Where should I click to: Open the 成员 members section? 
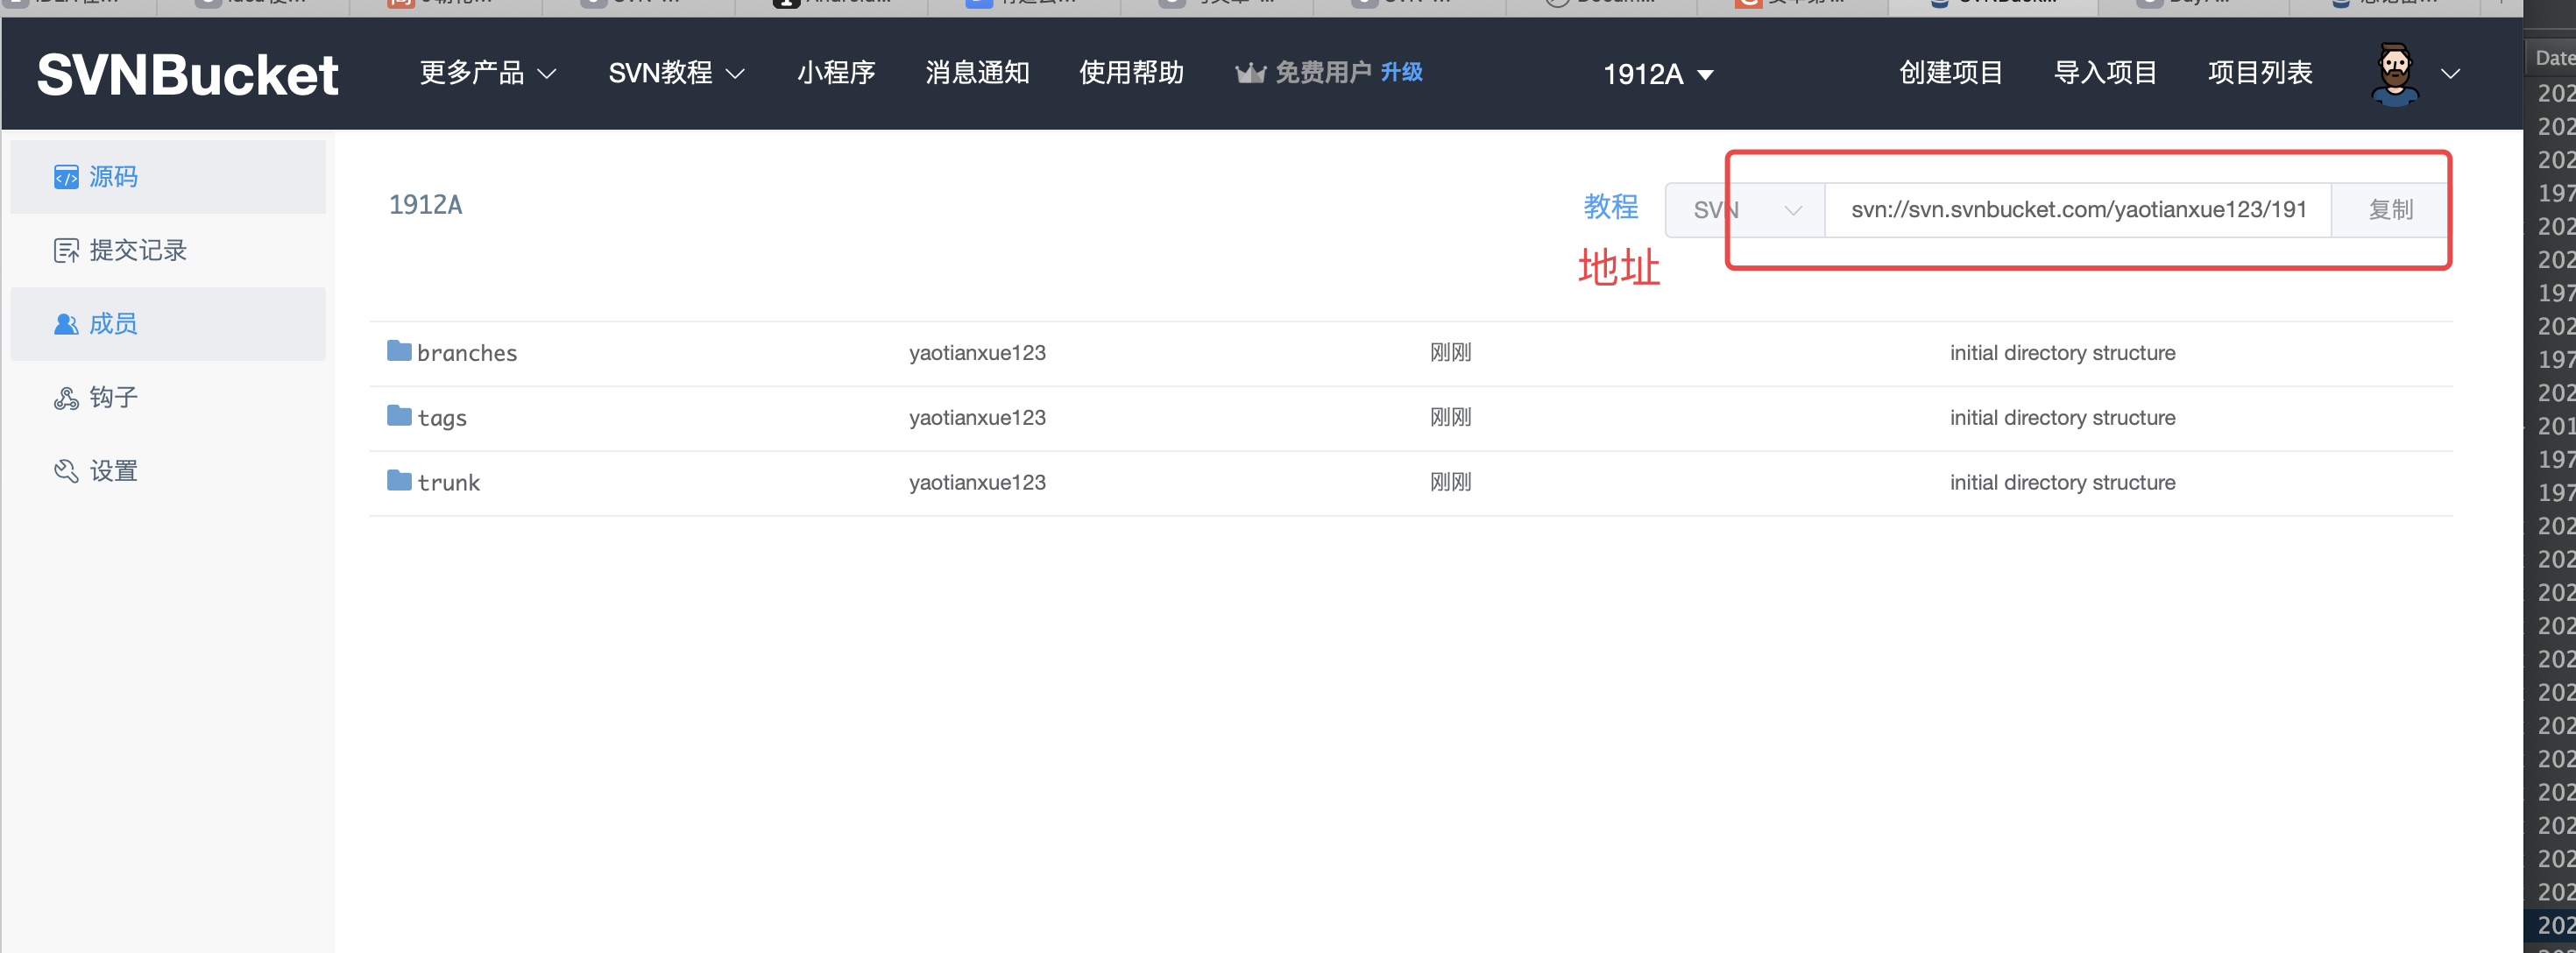click(115, 324)
